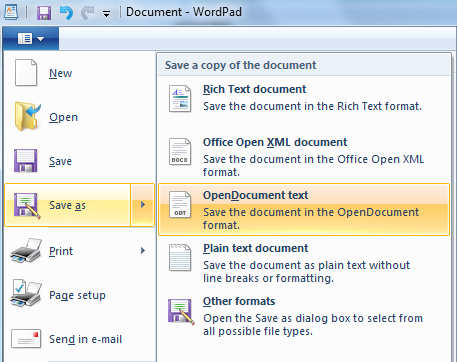Image resolution: width=457 pixels, height=362 pixels.
Task: Click the Other formats floppy icon
Action: coord(181,311)
